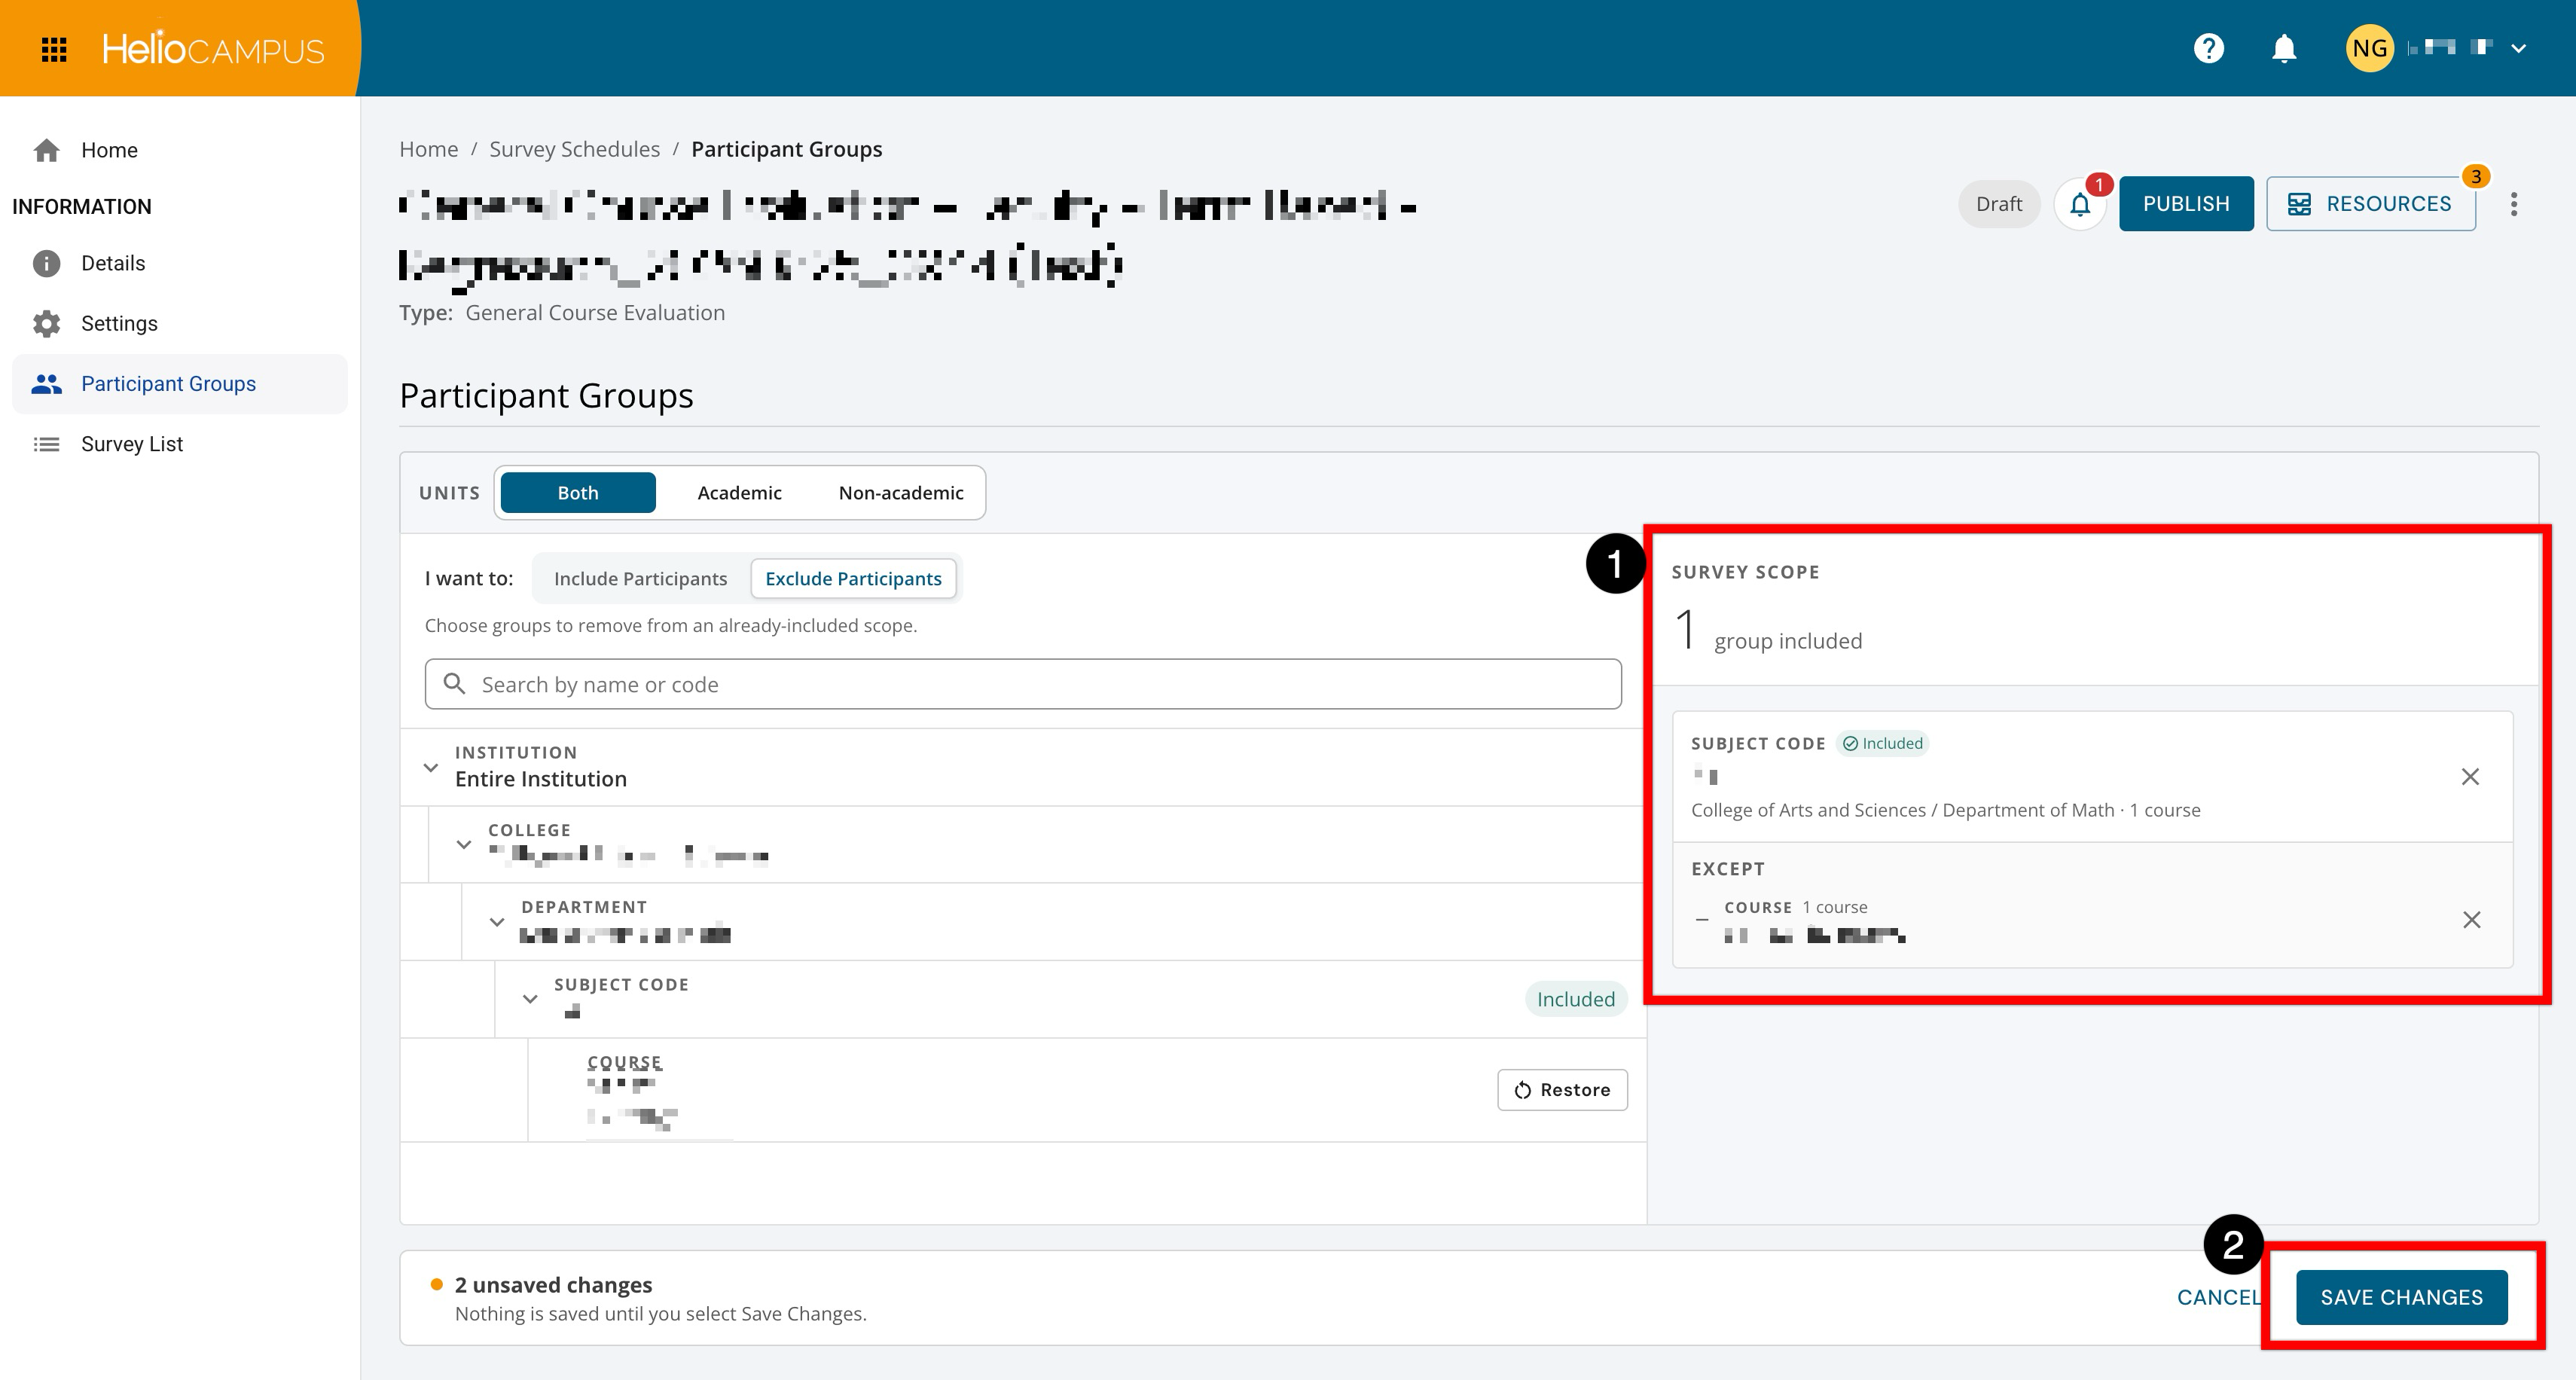The width and height of the screenshot is (2576, 1380).
Task: Click the search magnifier icon
Action: (455, 684)
